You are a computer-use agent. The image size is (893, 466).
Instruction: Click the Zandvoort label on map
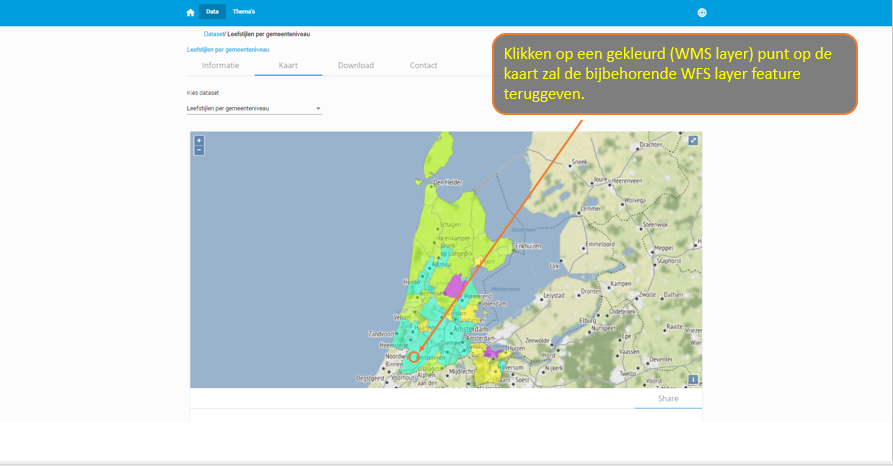pyautogui.click(x=381, y=334)
